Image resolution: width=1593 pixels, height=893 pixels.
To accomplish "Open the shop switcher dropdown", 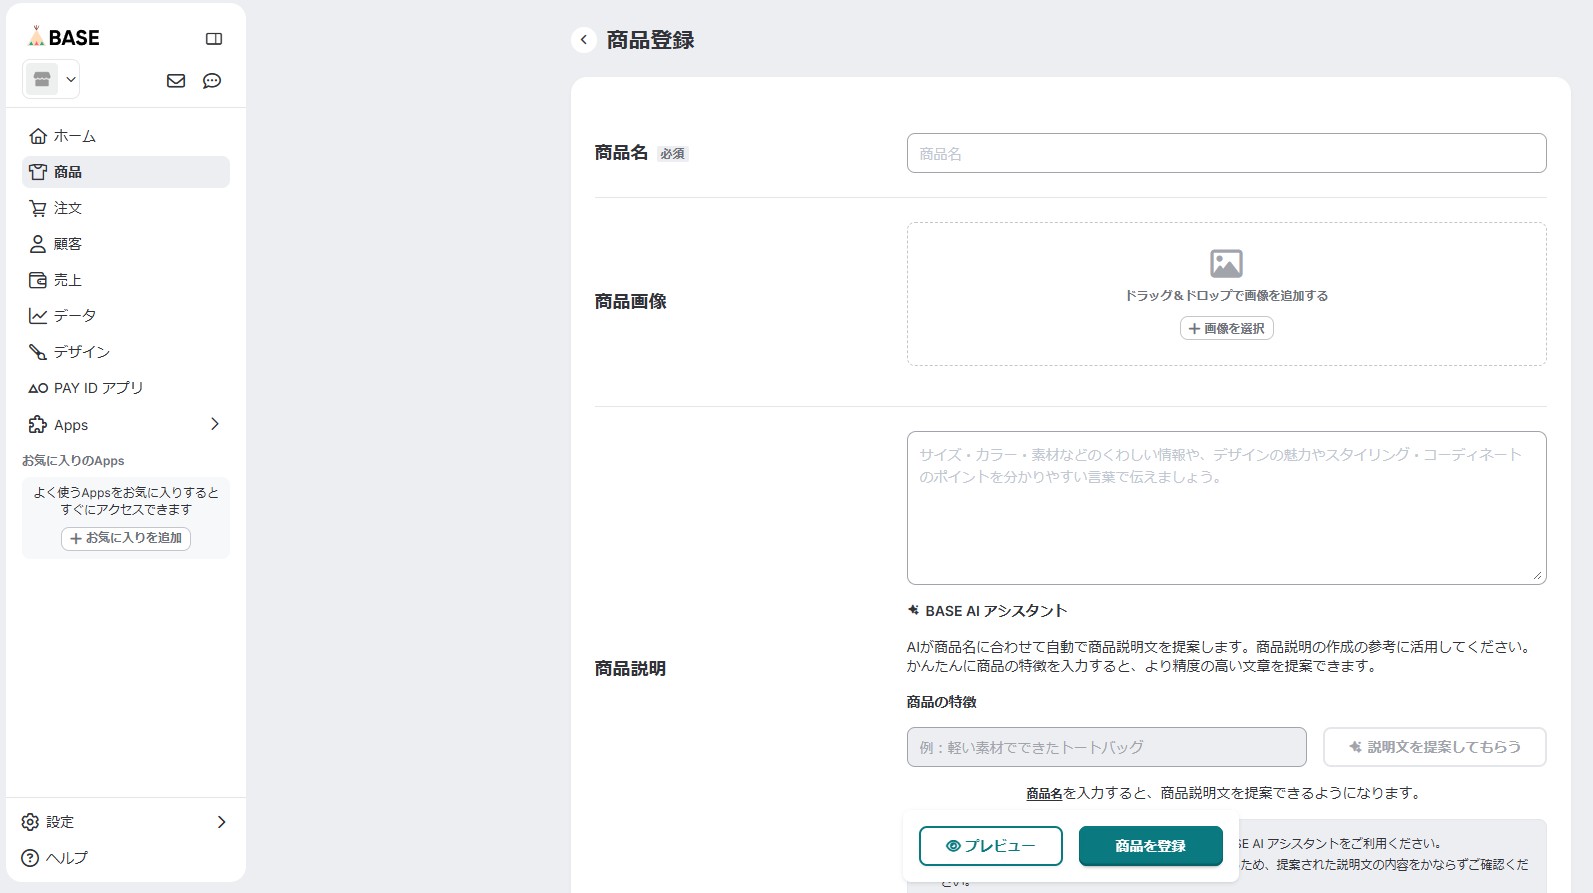I will pos(51,79).
